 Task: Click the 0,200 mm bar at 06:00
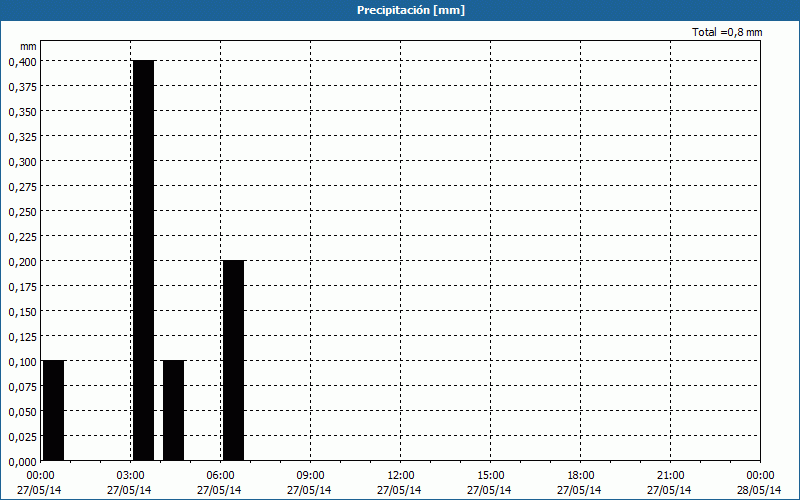click(234, 360)
